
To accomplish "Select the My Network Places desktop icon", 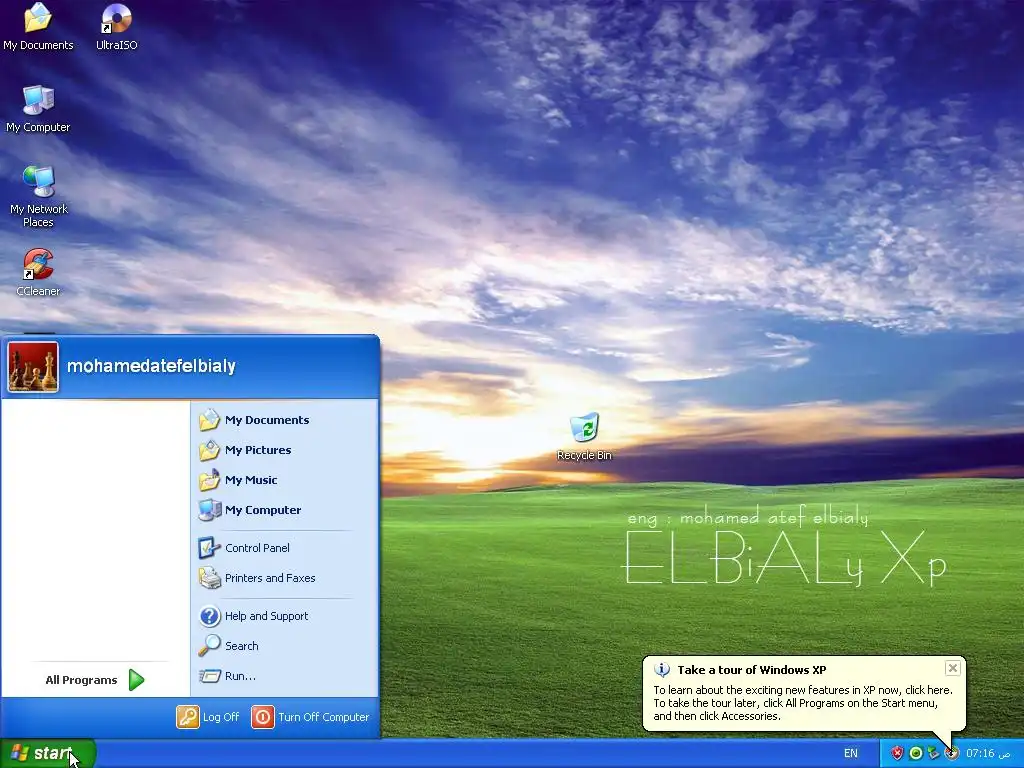I will [x=39, y=197].
